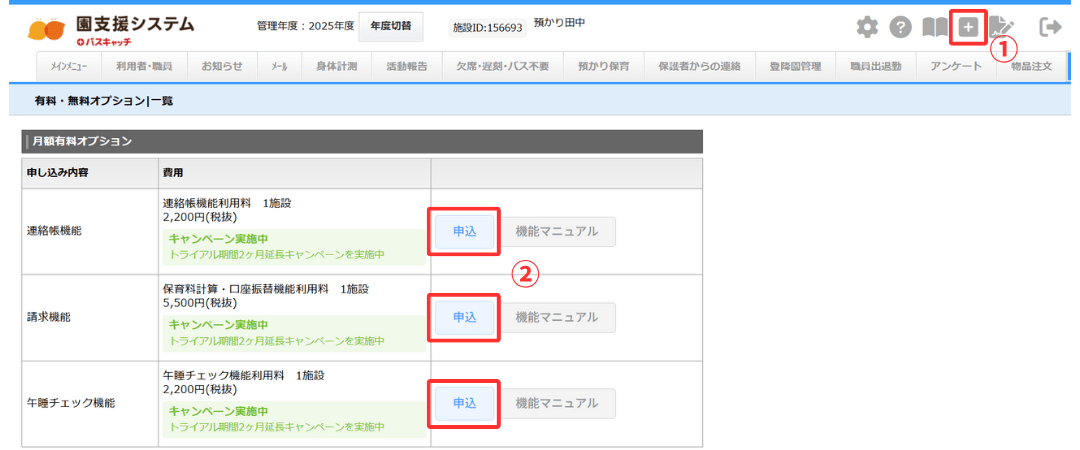Screen dimensions: 1080x450
Task: Select the 預かり保育 tab
Action: click(603, 67)
